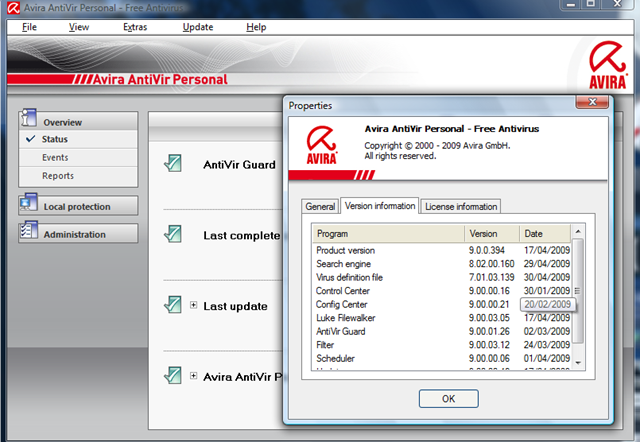Click version value 8.02.00.160
The image size is (640, 442).
click(491, 264)
